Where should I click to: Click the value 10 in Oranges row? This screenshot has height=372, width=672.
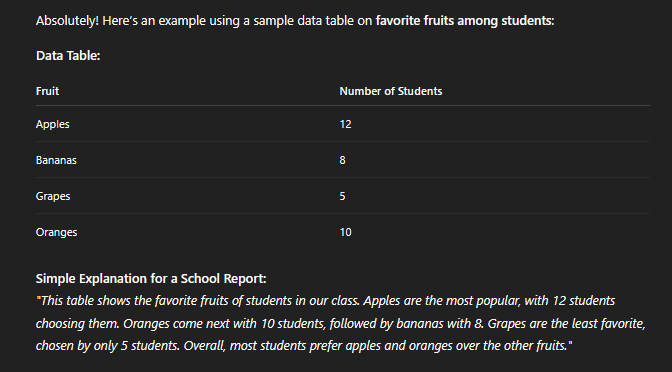point(345,232)
